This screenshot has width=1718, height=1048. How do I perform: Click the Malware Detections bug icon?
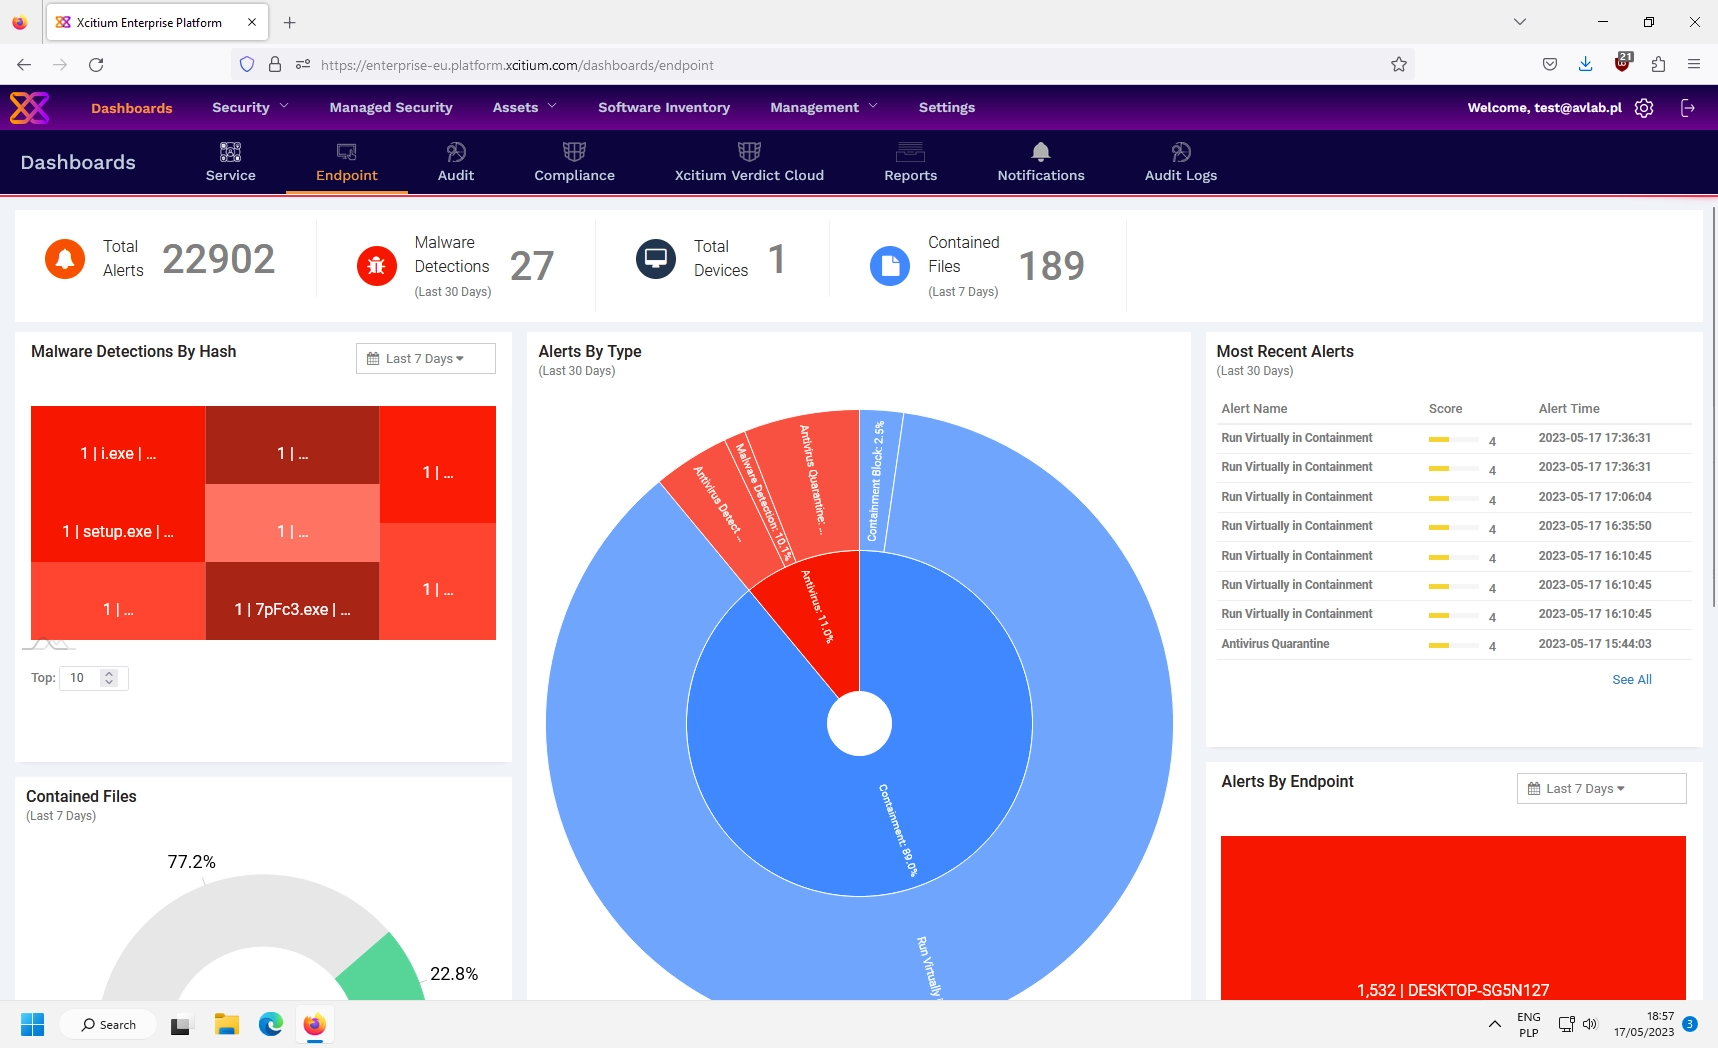point(377,265)
